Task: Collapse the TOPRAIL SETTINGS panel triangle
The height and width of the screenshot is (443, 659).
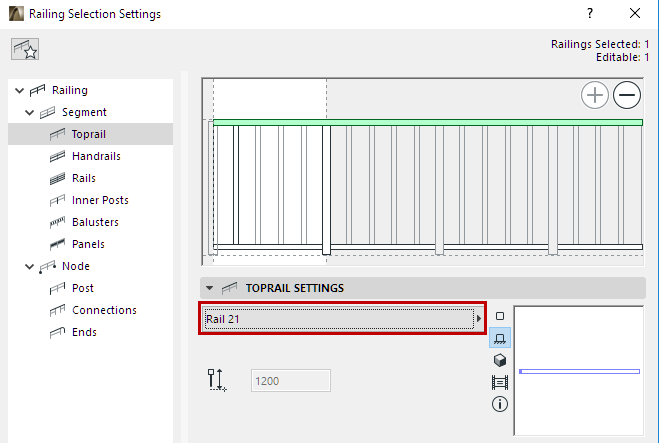Action: point(209,288)
